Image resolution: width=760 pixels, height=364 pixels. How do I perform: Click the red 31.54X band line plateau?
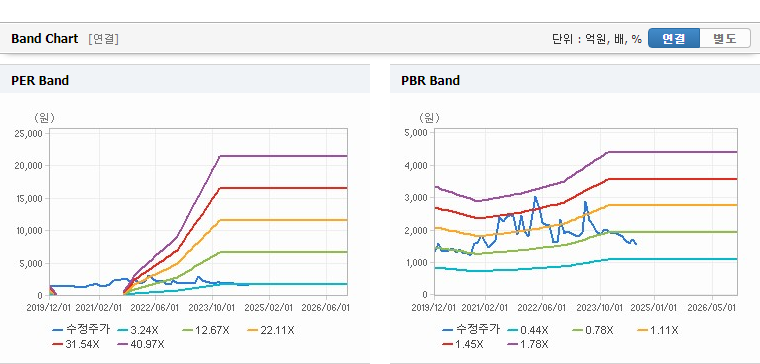point(284,188)
